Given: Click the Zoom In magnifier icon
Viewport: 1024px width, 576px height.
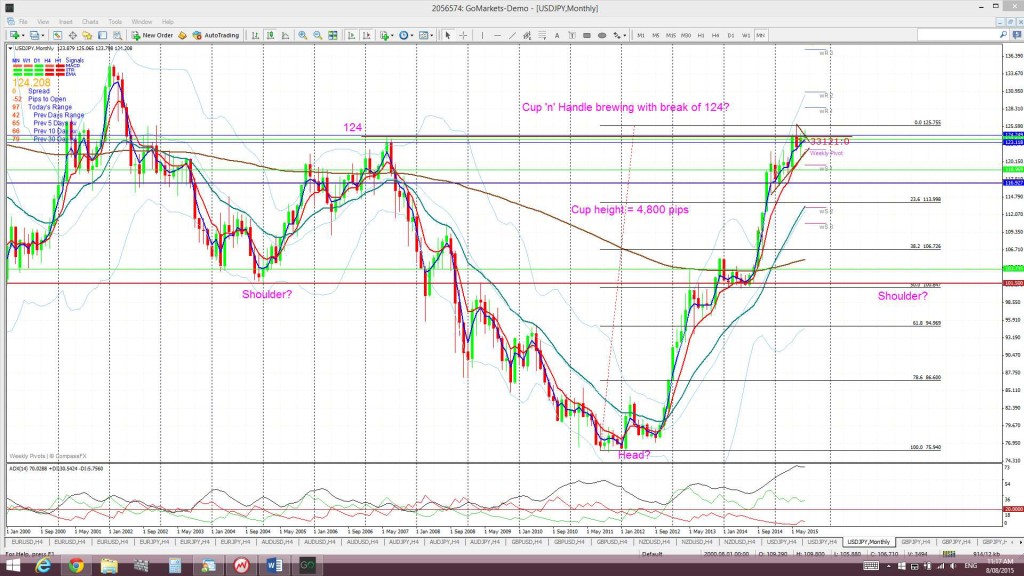Looking at the screenshot, I should 302,35.
